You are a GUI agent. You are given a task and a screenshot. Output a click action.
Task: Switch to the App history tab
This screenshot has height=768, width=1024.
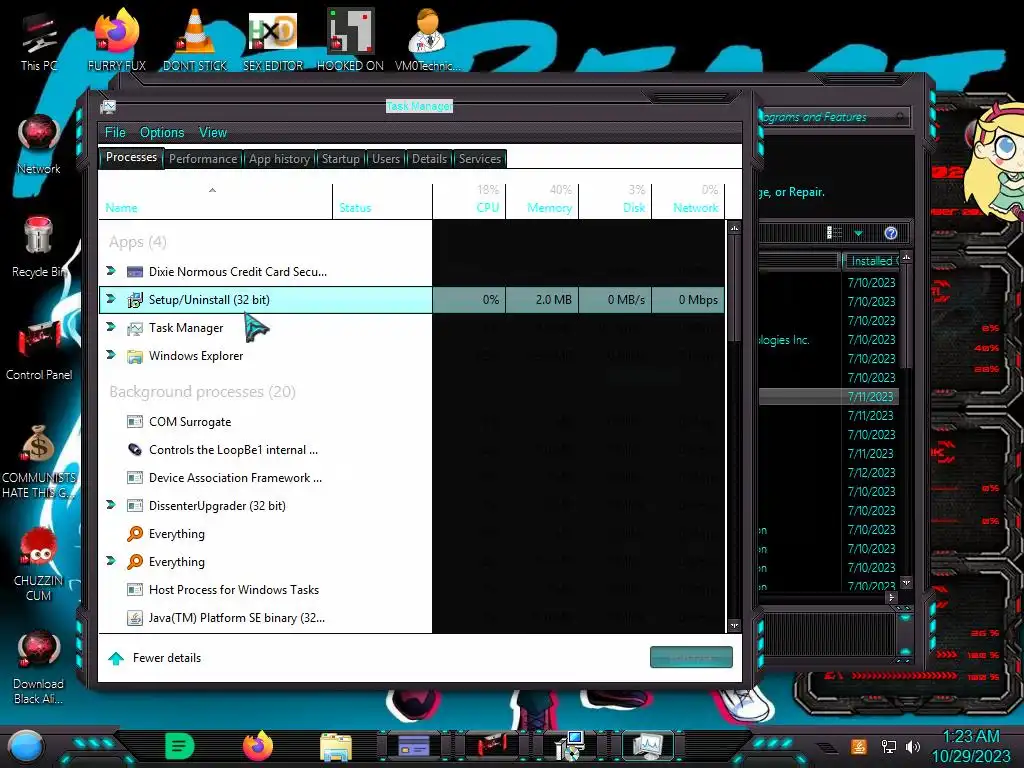280,159
